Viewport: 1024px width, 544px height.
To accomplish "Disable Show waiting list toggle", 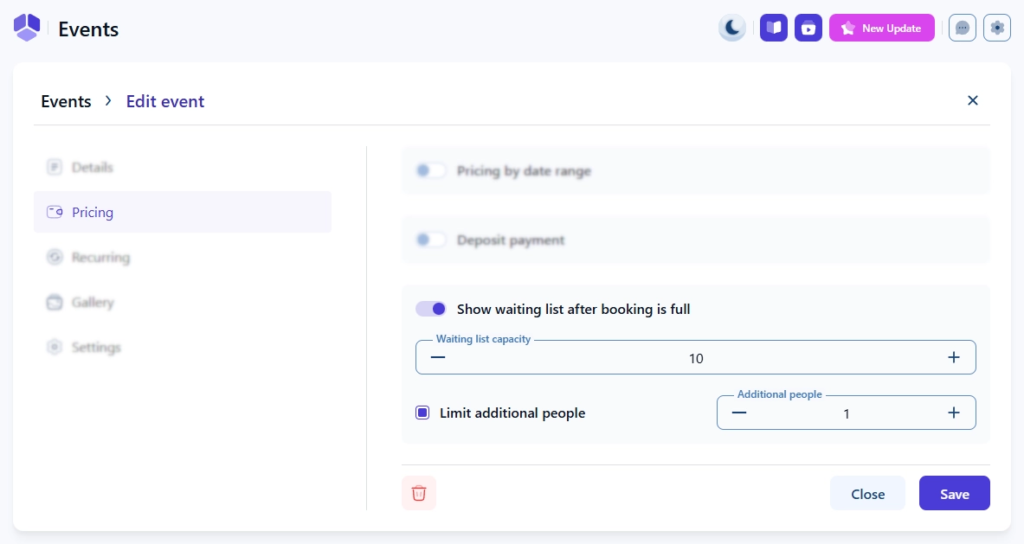I will [x=431, y=309].
